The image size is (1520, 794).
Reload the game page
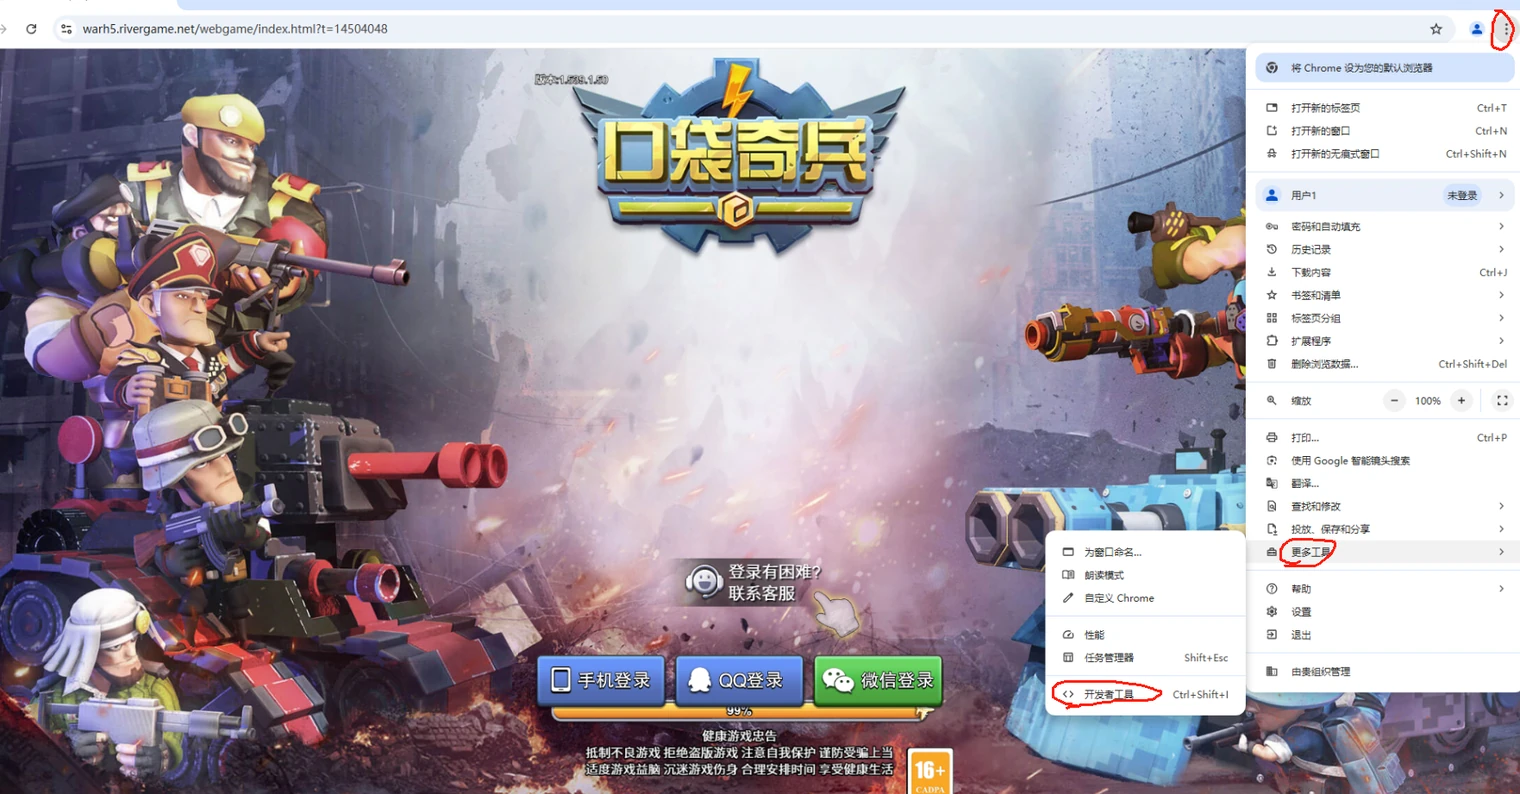[31, 29]
